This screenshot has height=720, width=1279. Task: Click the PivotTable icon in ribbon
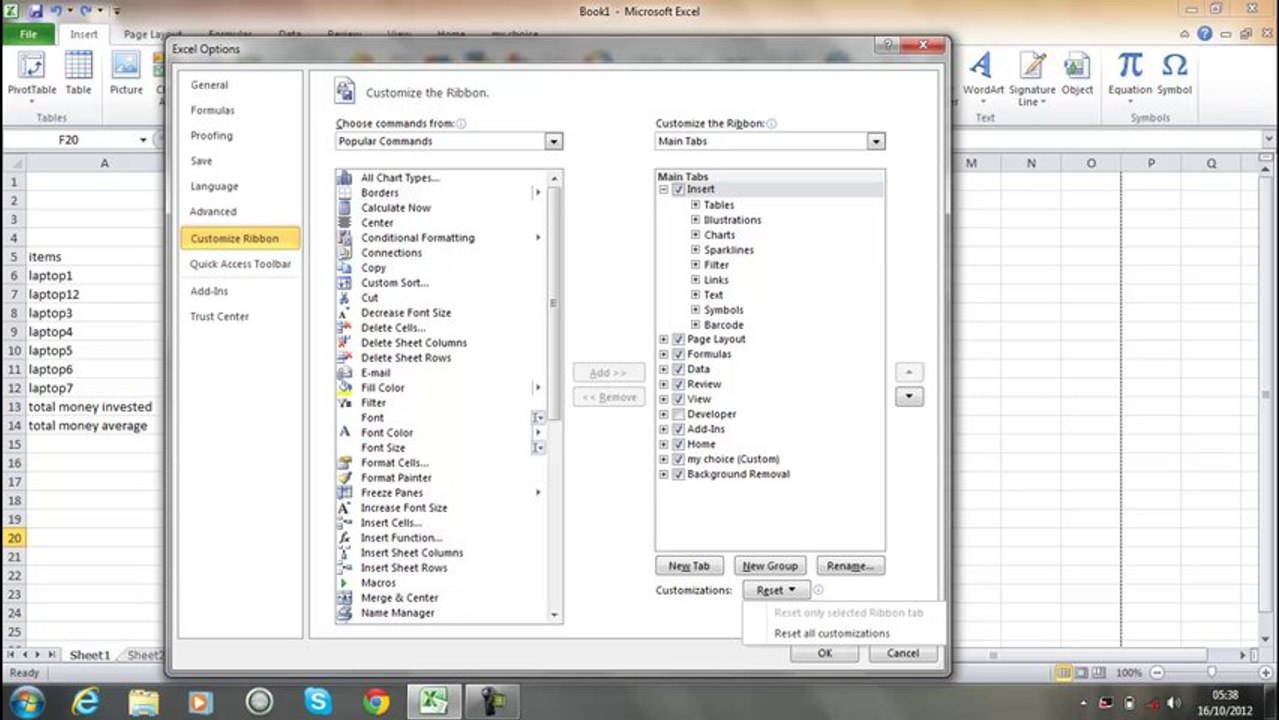click(x=32, y=66)
